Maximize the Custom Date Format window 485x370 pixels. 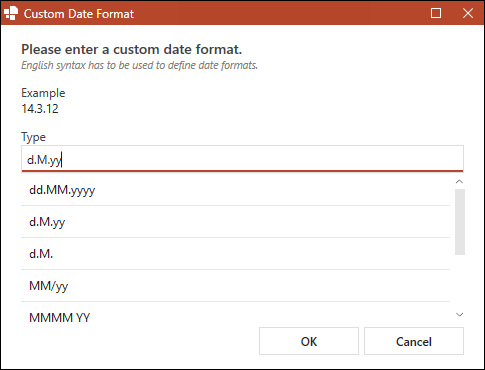pyautogui.click(x=436, y=13)
